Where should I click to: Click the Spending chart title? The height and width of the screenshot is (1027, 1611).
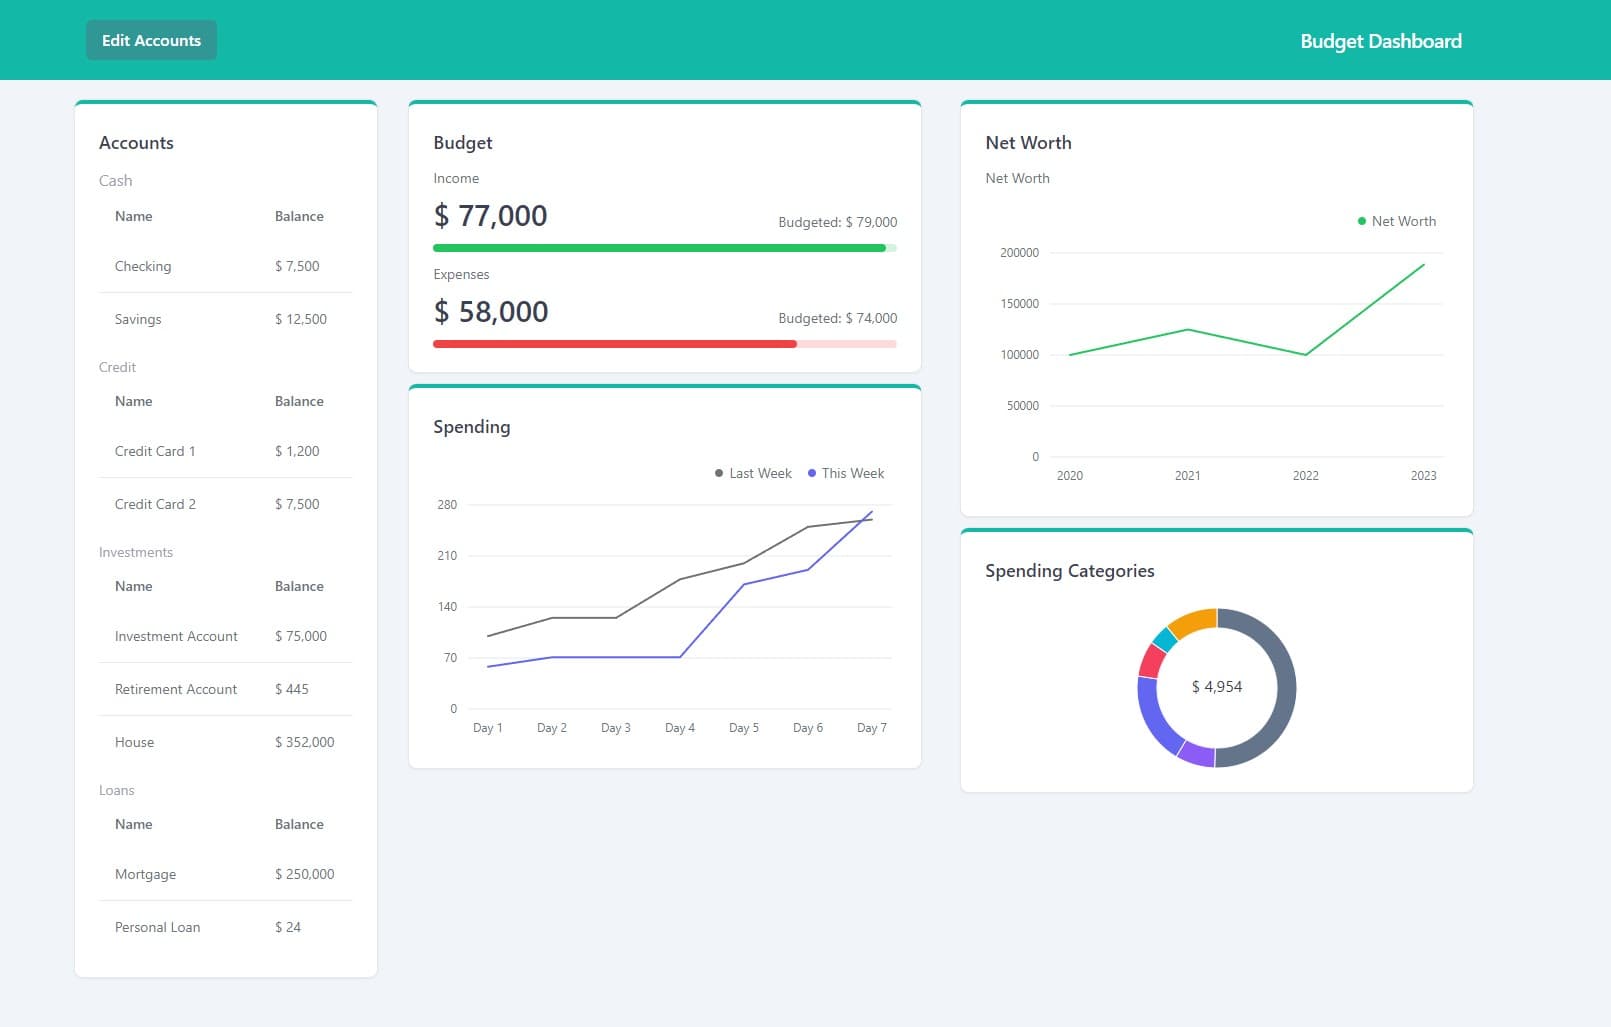pos(472,427)
